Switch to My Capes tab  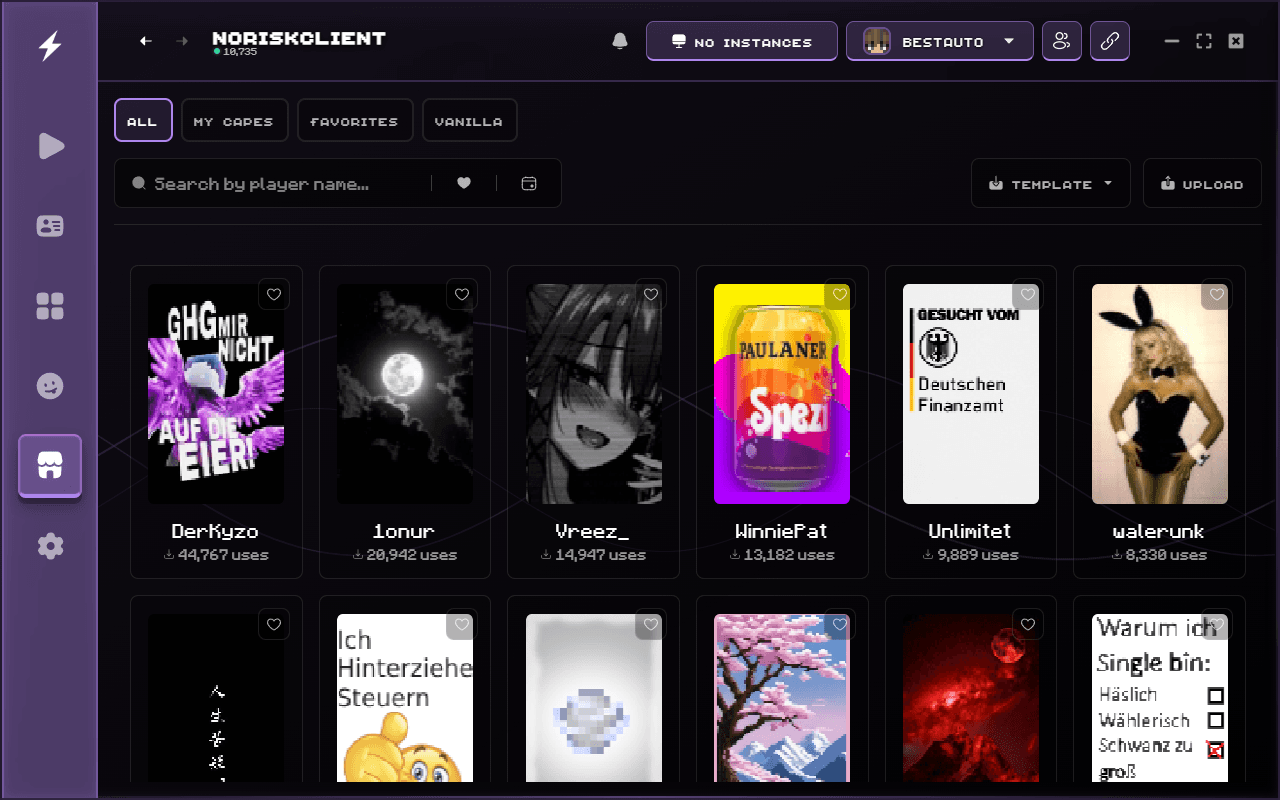click(234, 120)
